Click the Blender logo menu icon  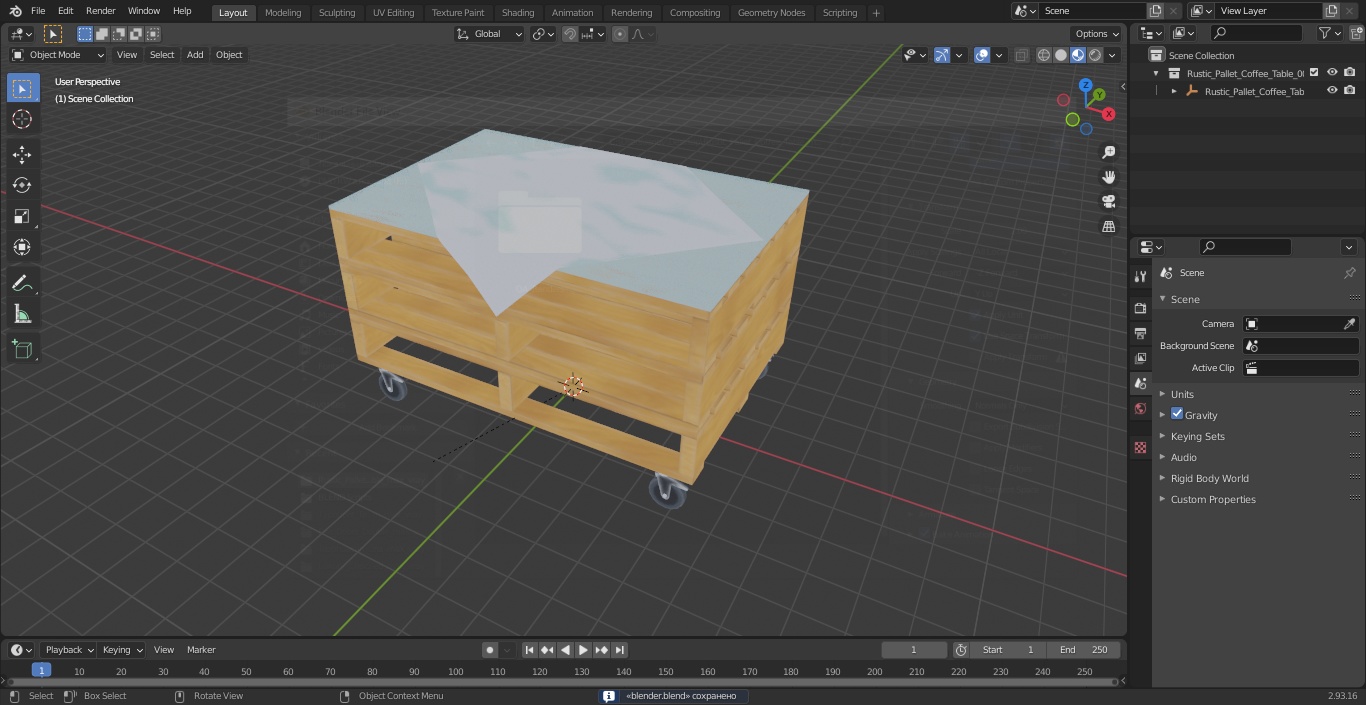15,11
